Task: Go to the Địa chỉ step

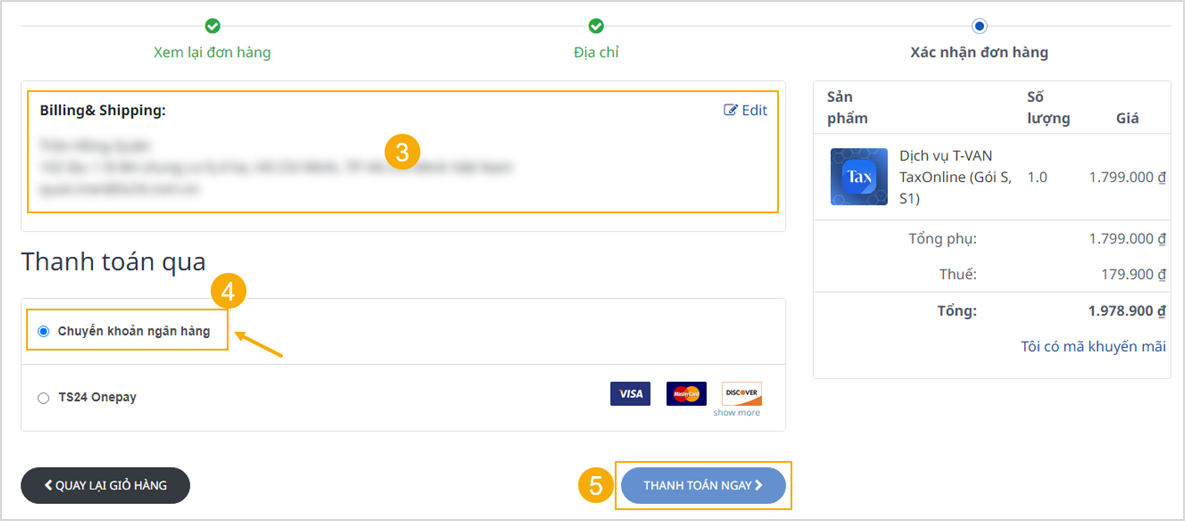Action: point(596,53)
